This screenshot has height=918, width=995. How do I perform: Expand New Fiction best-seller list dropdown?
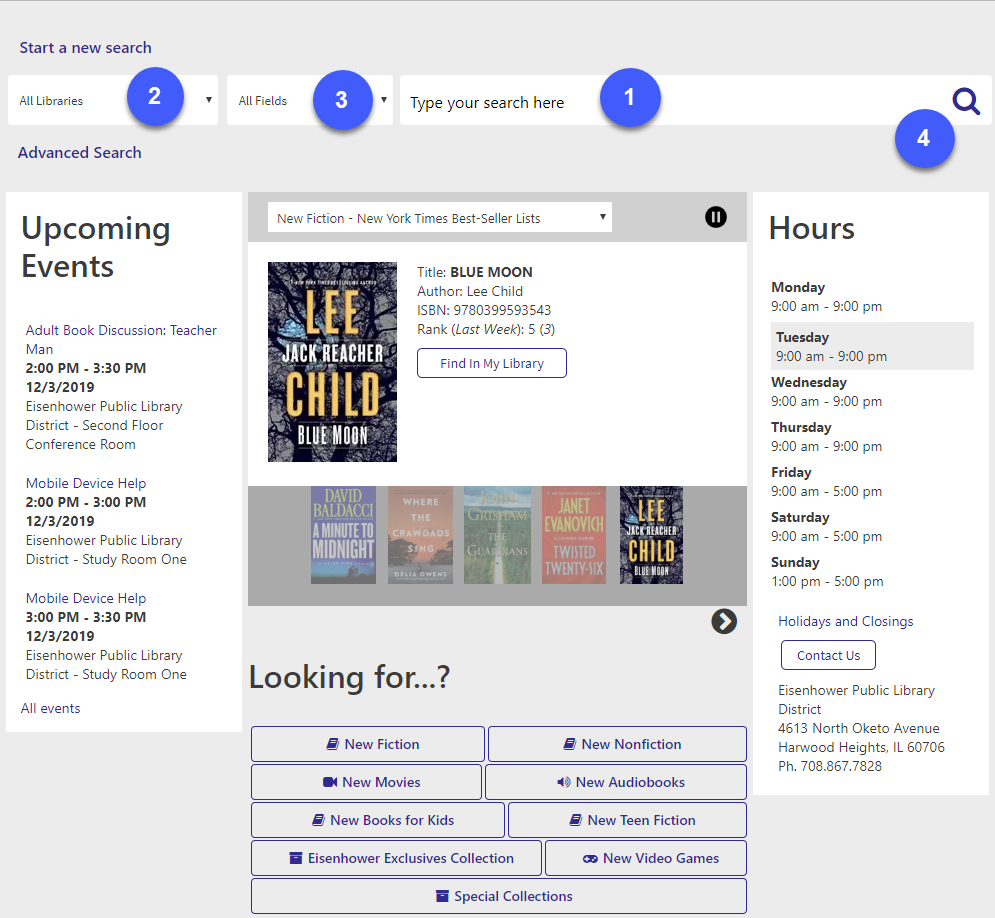(440, 218)
